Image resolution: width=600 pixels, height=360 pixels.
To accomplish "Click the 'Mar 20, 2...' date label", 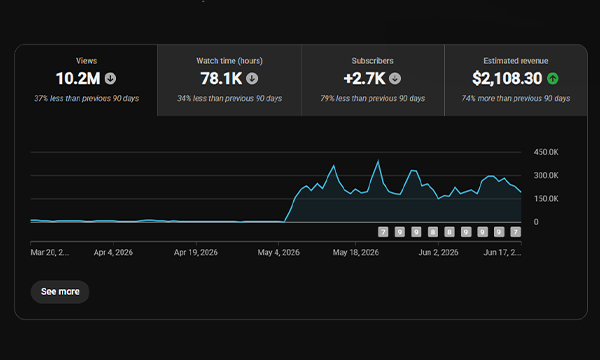I will click(50, 252).
